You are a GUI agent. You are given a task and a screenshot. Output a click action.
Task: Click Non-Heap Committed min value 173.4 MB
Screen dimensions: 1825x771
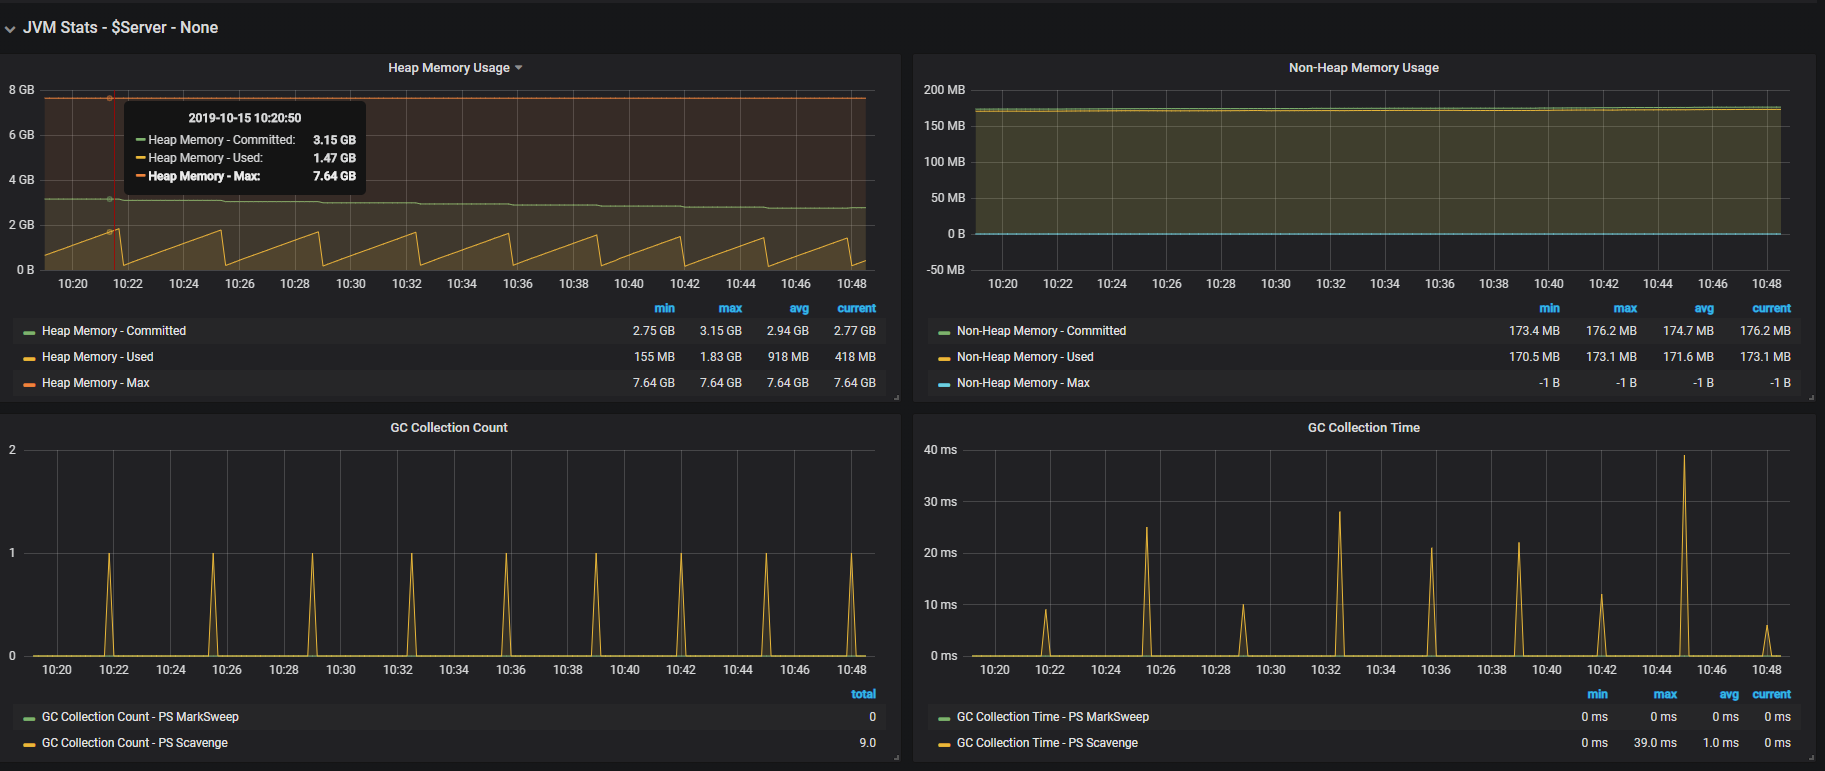coord(1534,331)
